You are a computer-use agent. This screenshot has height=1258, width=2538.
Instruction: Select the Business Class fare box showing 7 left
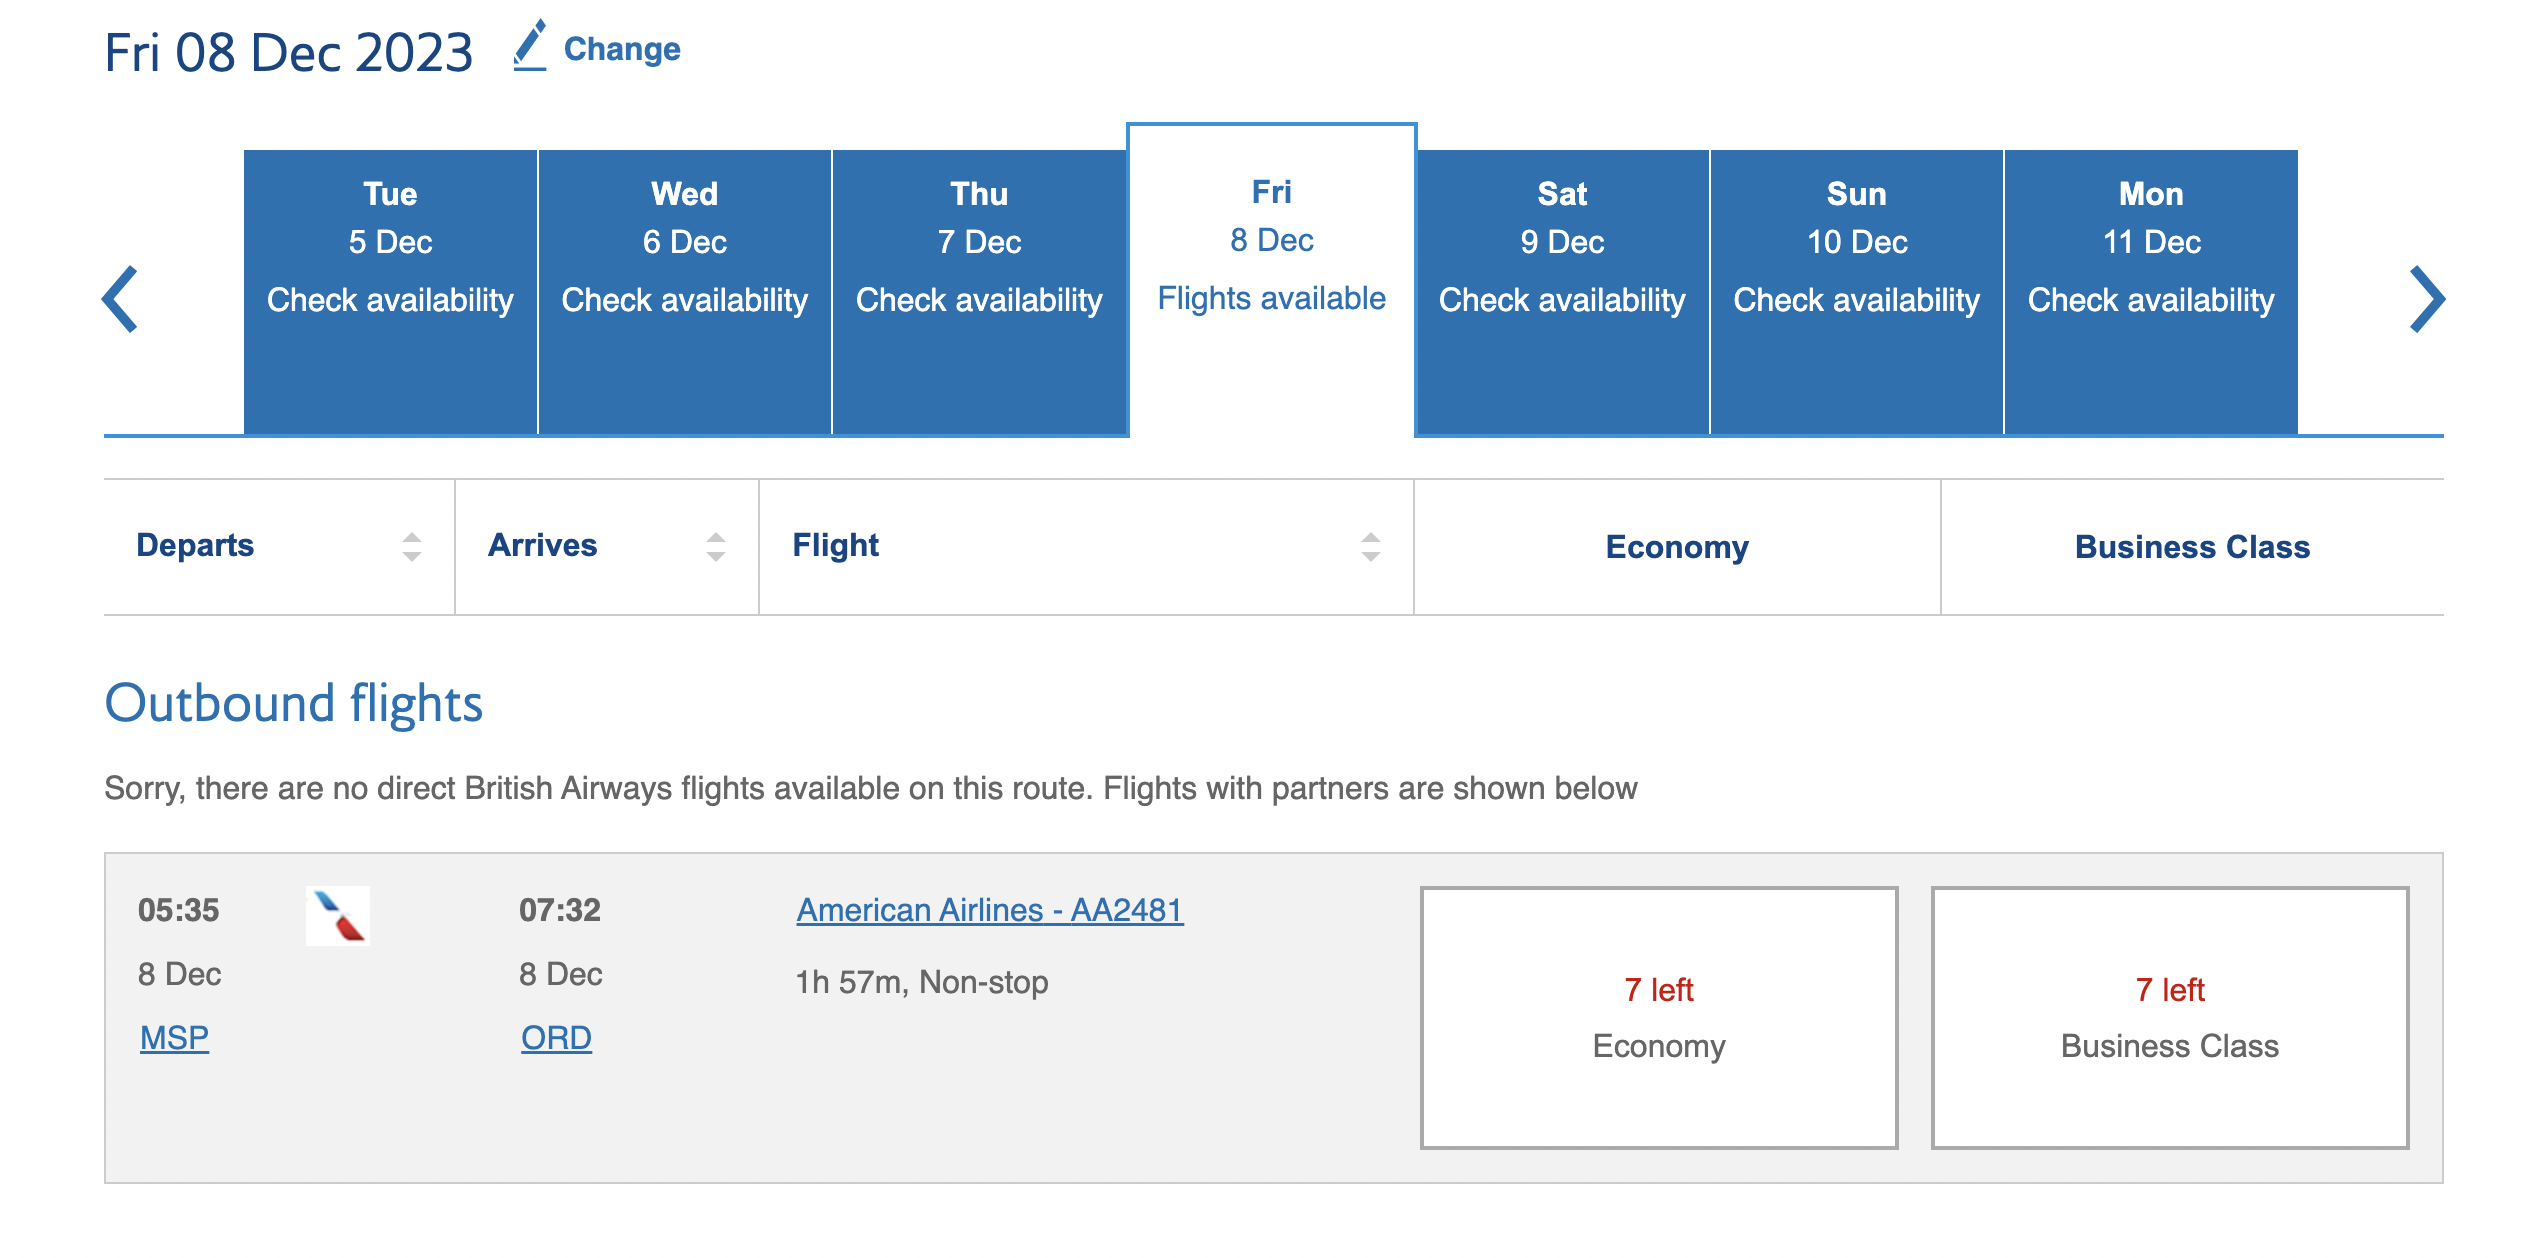(2172, 1015)
